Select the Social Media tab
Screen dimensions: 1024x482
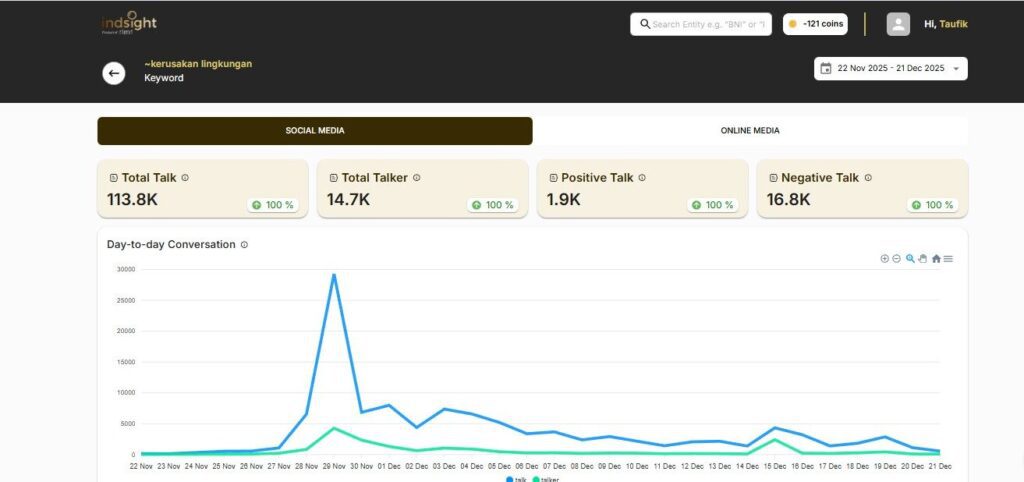(315, 131)
